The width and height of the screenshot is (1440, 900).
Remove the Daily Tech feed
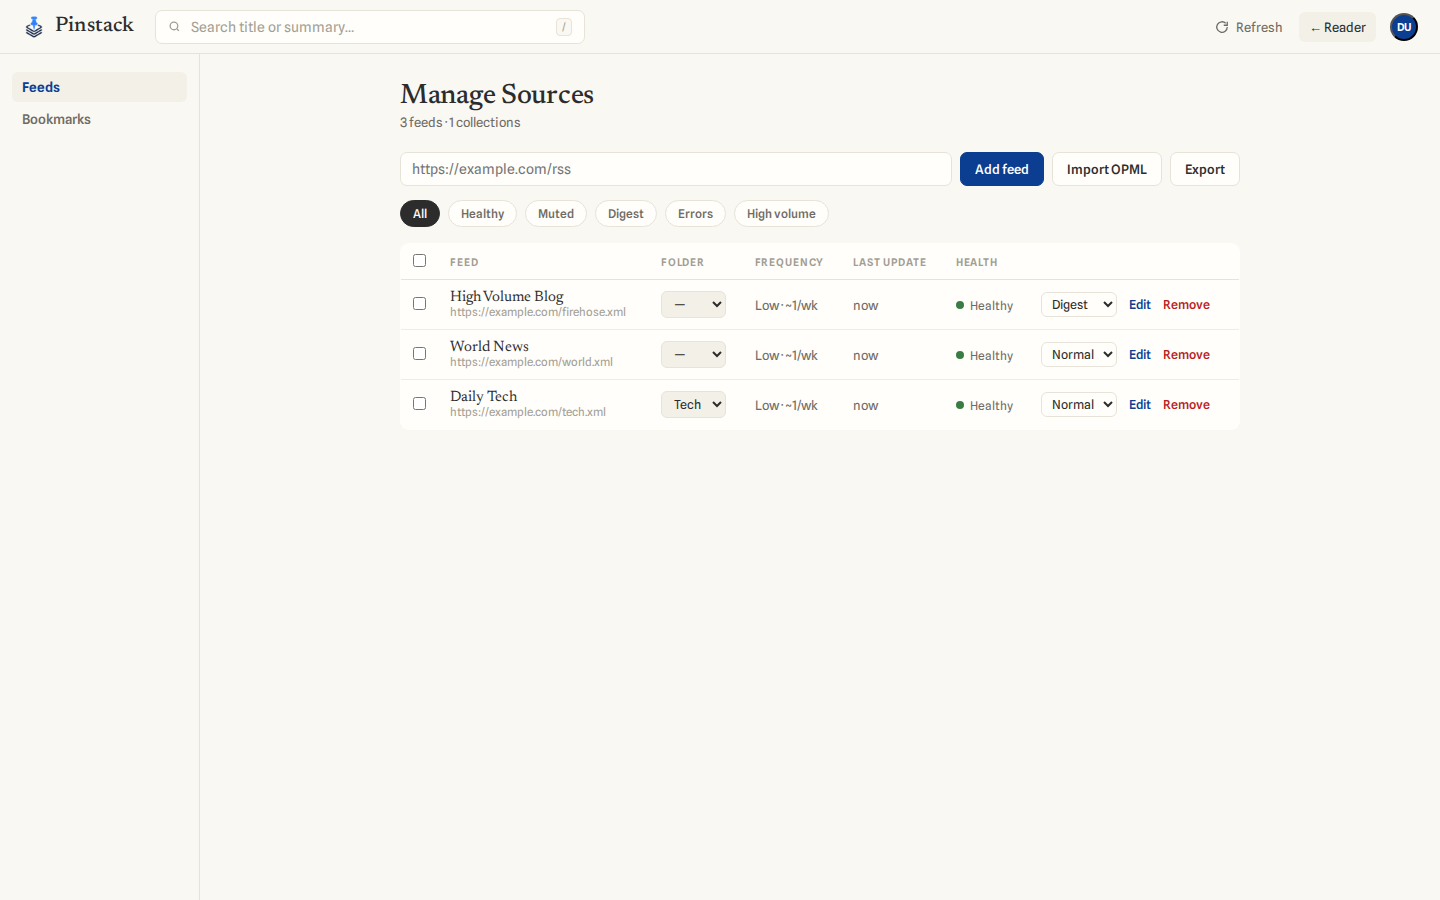coord(1186,404)
